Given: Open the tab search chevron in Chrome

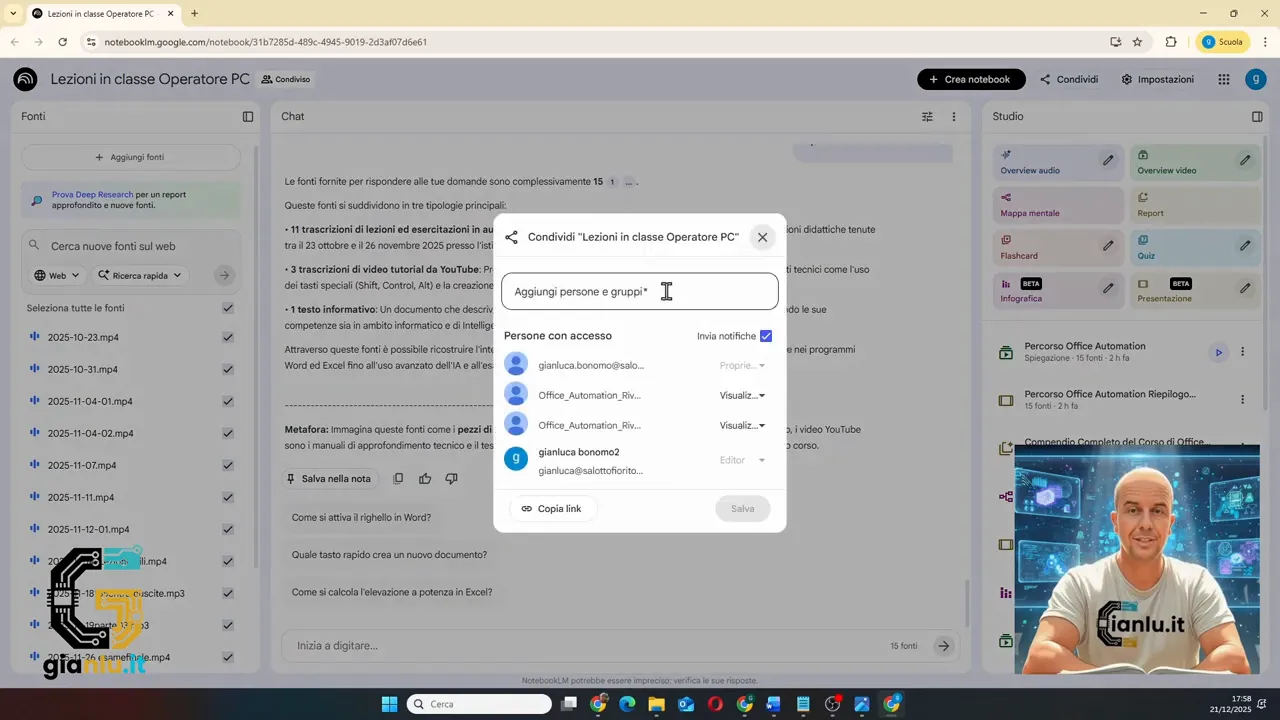Looking at the screenshot, I should pyautogui.click(x=12, y=14).
